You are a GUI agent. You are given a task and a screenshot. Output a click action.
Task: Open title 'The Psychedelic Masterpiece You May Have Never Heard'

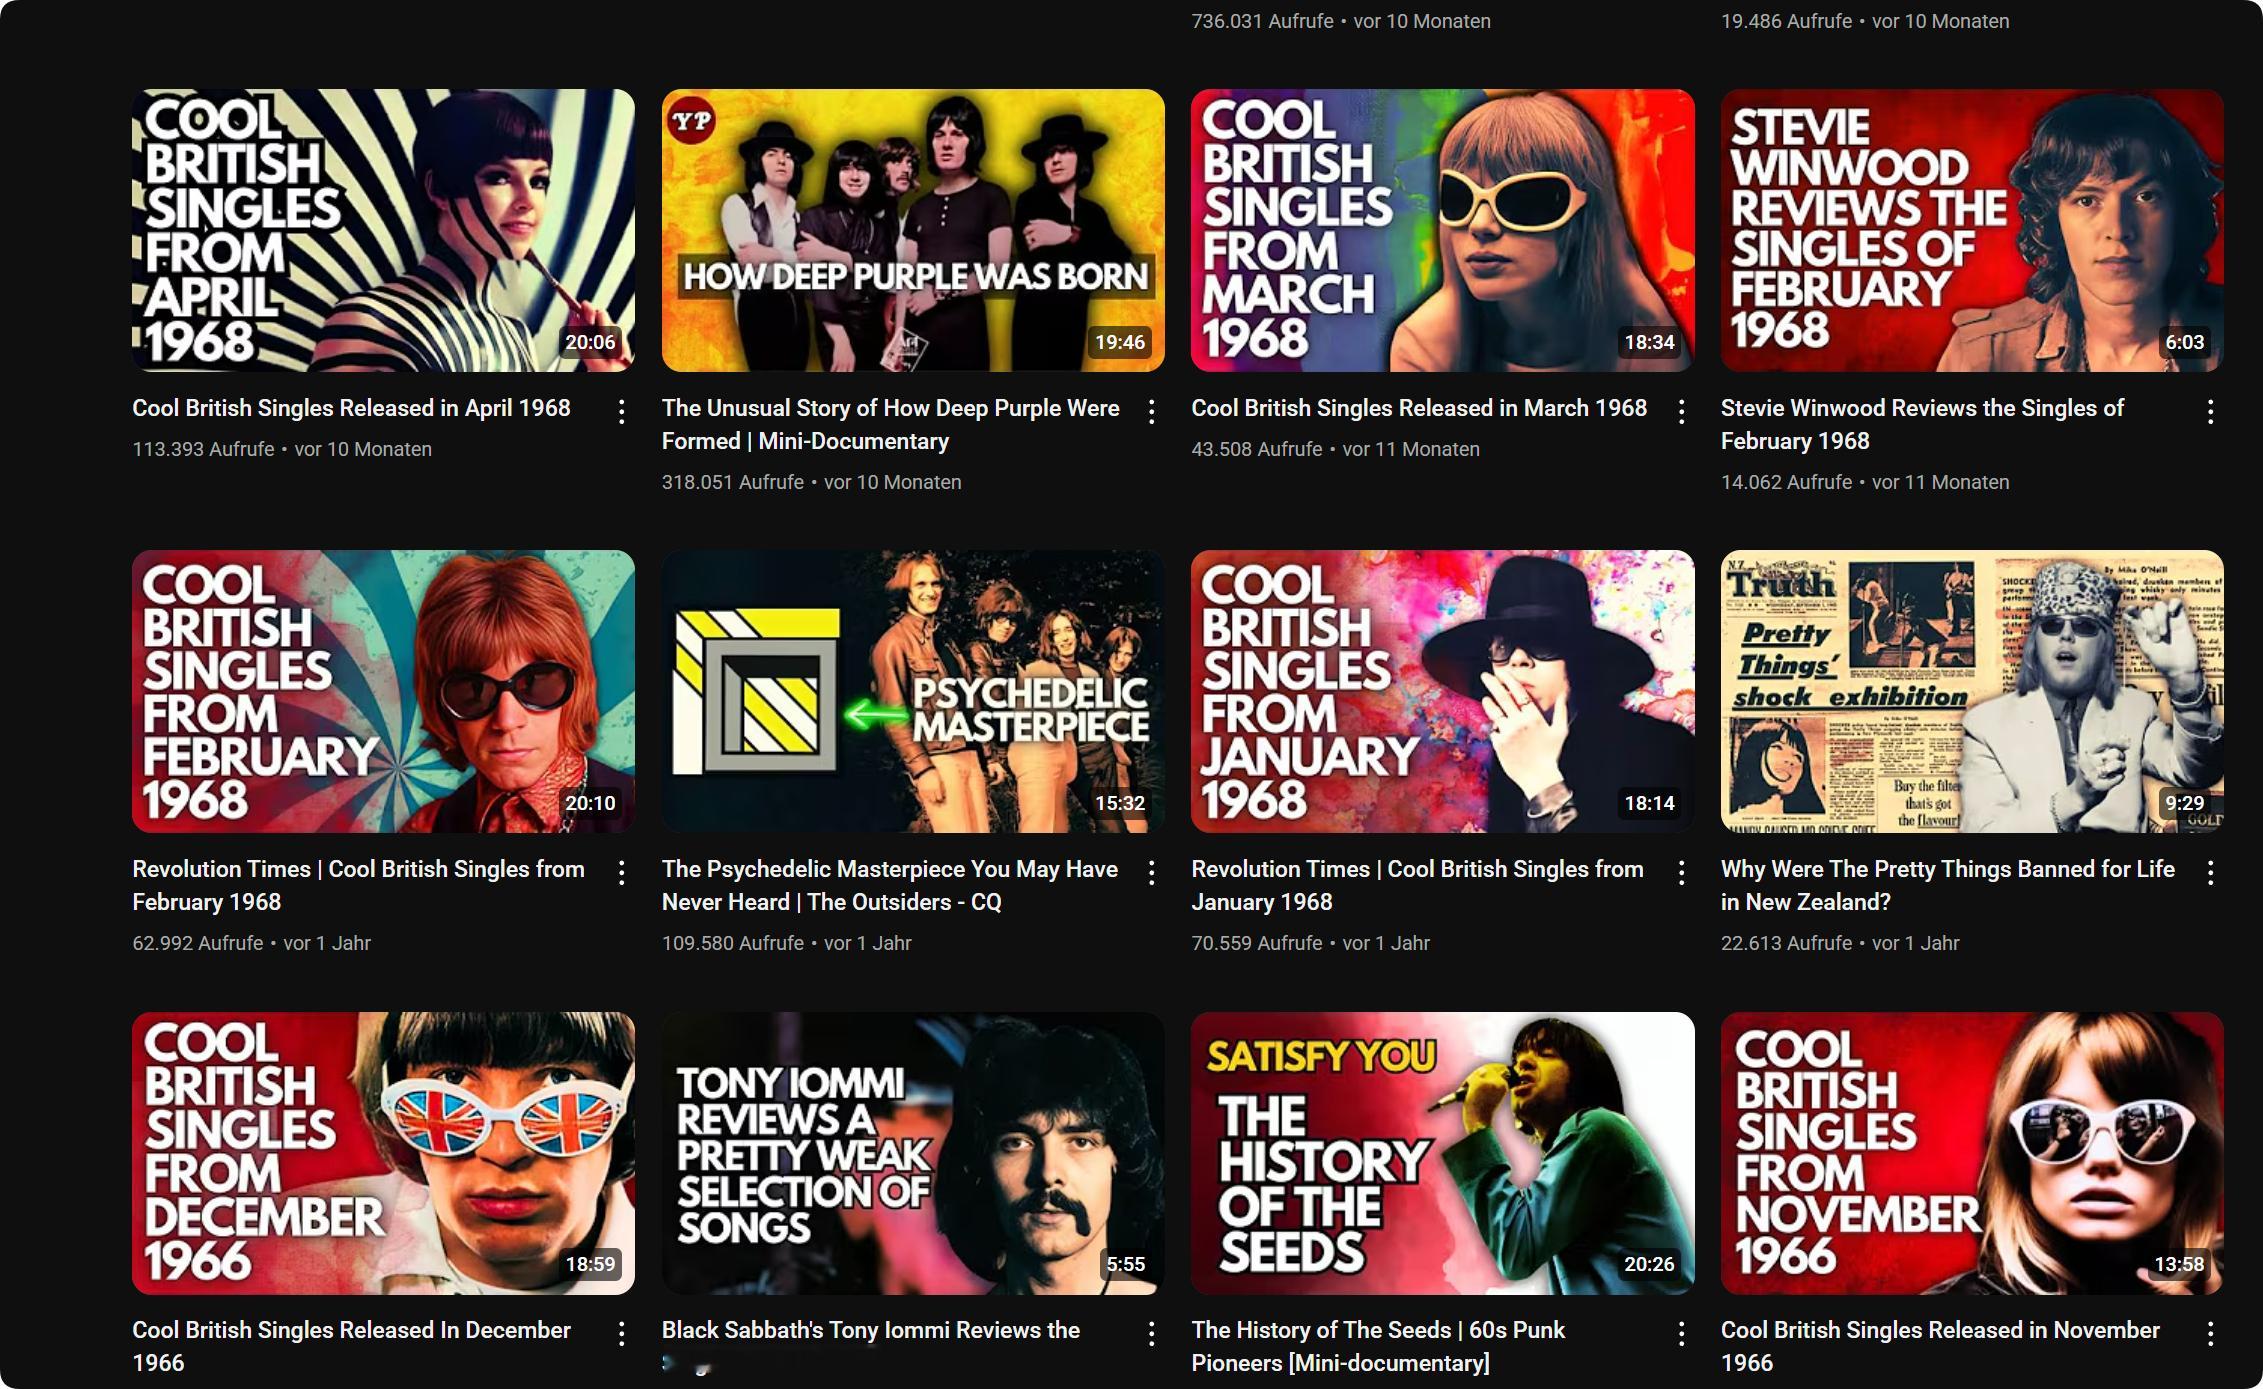890,885
